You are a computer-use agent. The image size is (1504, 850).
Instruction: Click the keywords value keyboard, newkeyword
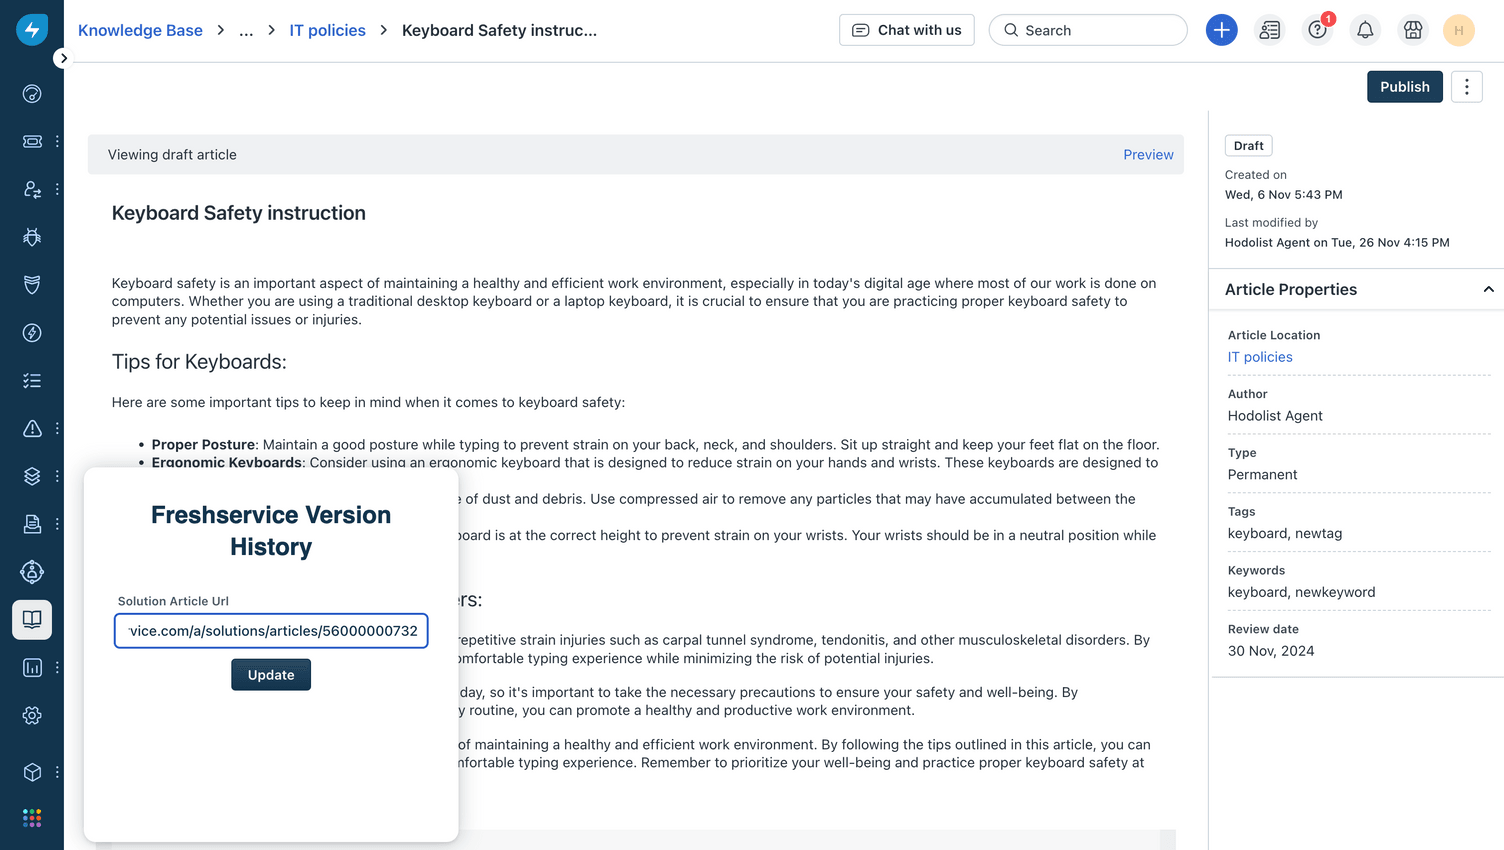point(1301,592)
